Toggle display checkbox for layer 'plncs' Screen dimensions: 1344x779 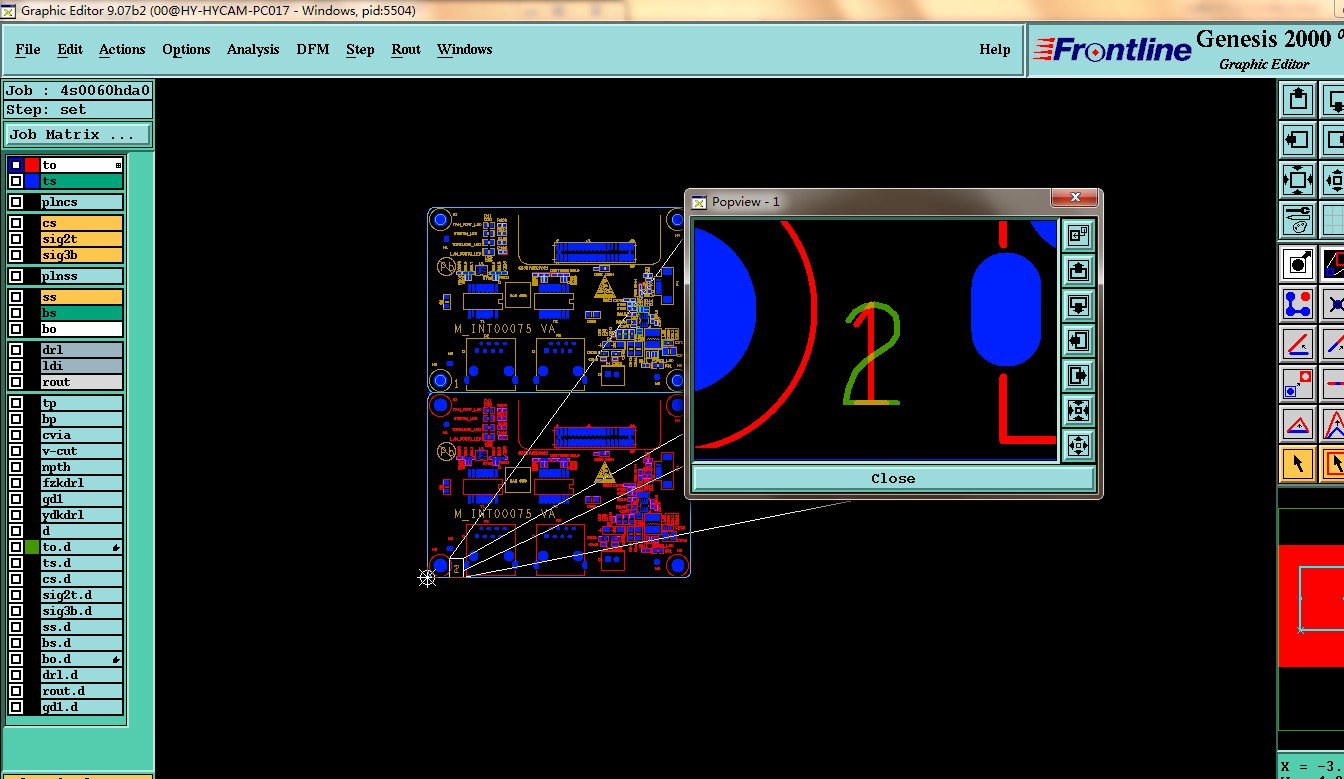pos(16,202)
